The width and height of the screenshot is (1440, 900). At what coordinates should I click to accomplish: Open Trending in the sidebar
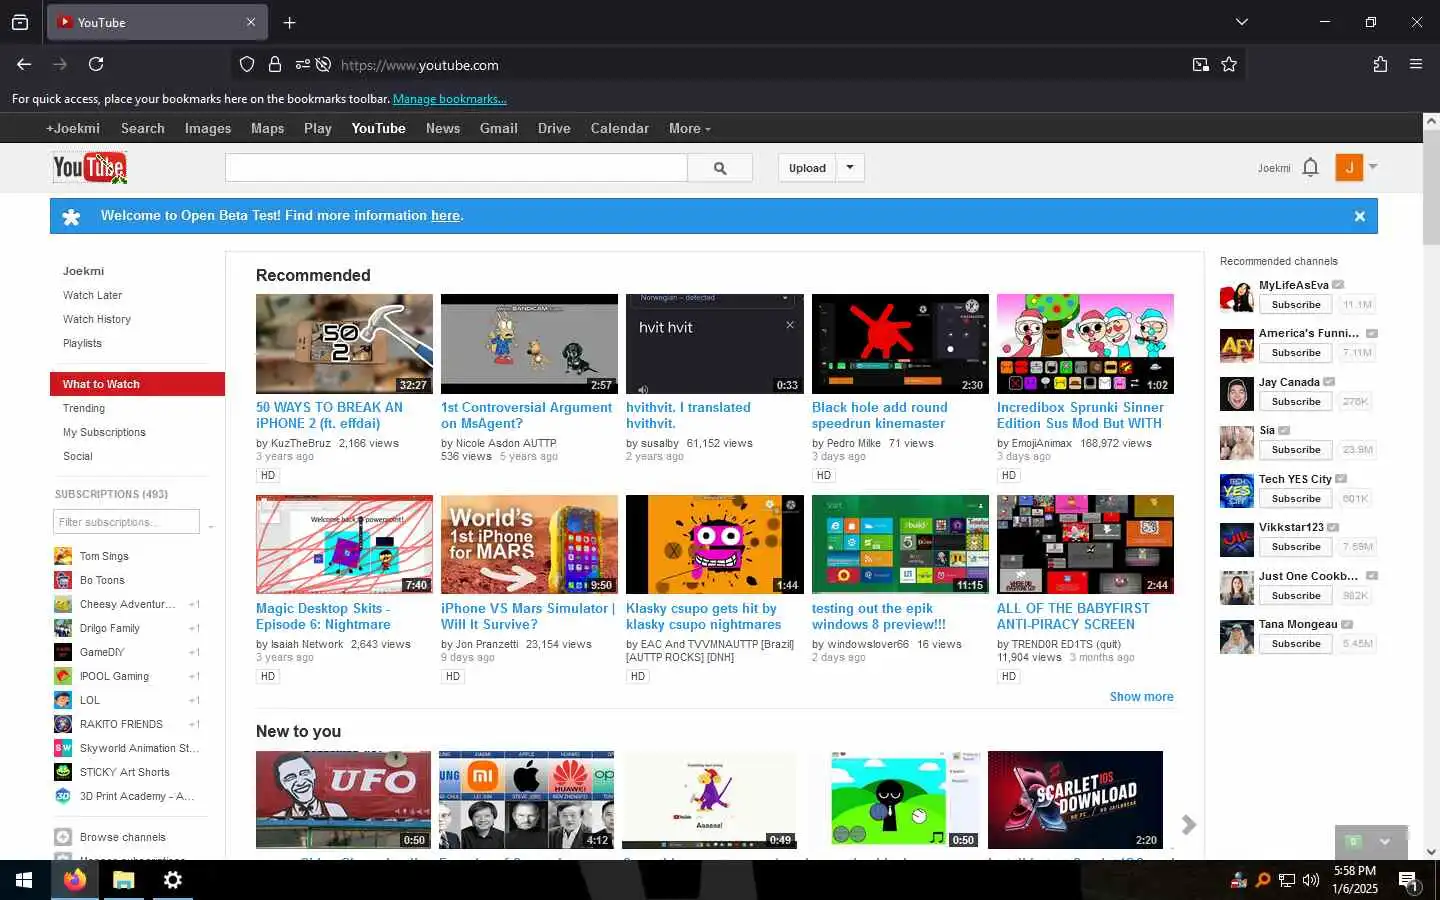[84, 408]
